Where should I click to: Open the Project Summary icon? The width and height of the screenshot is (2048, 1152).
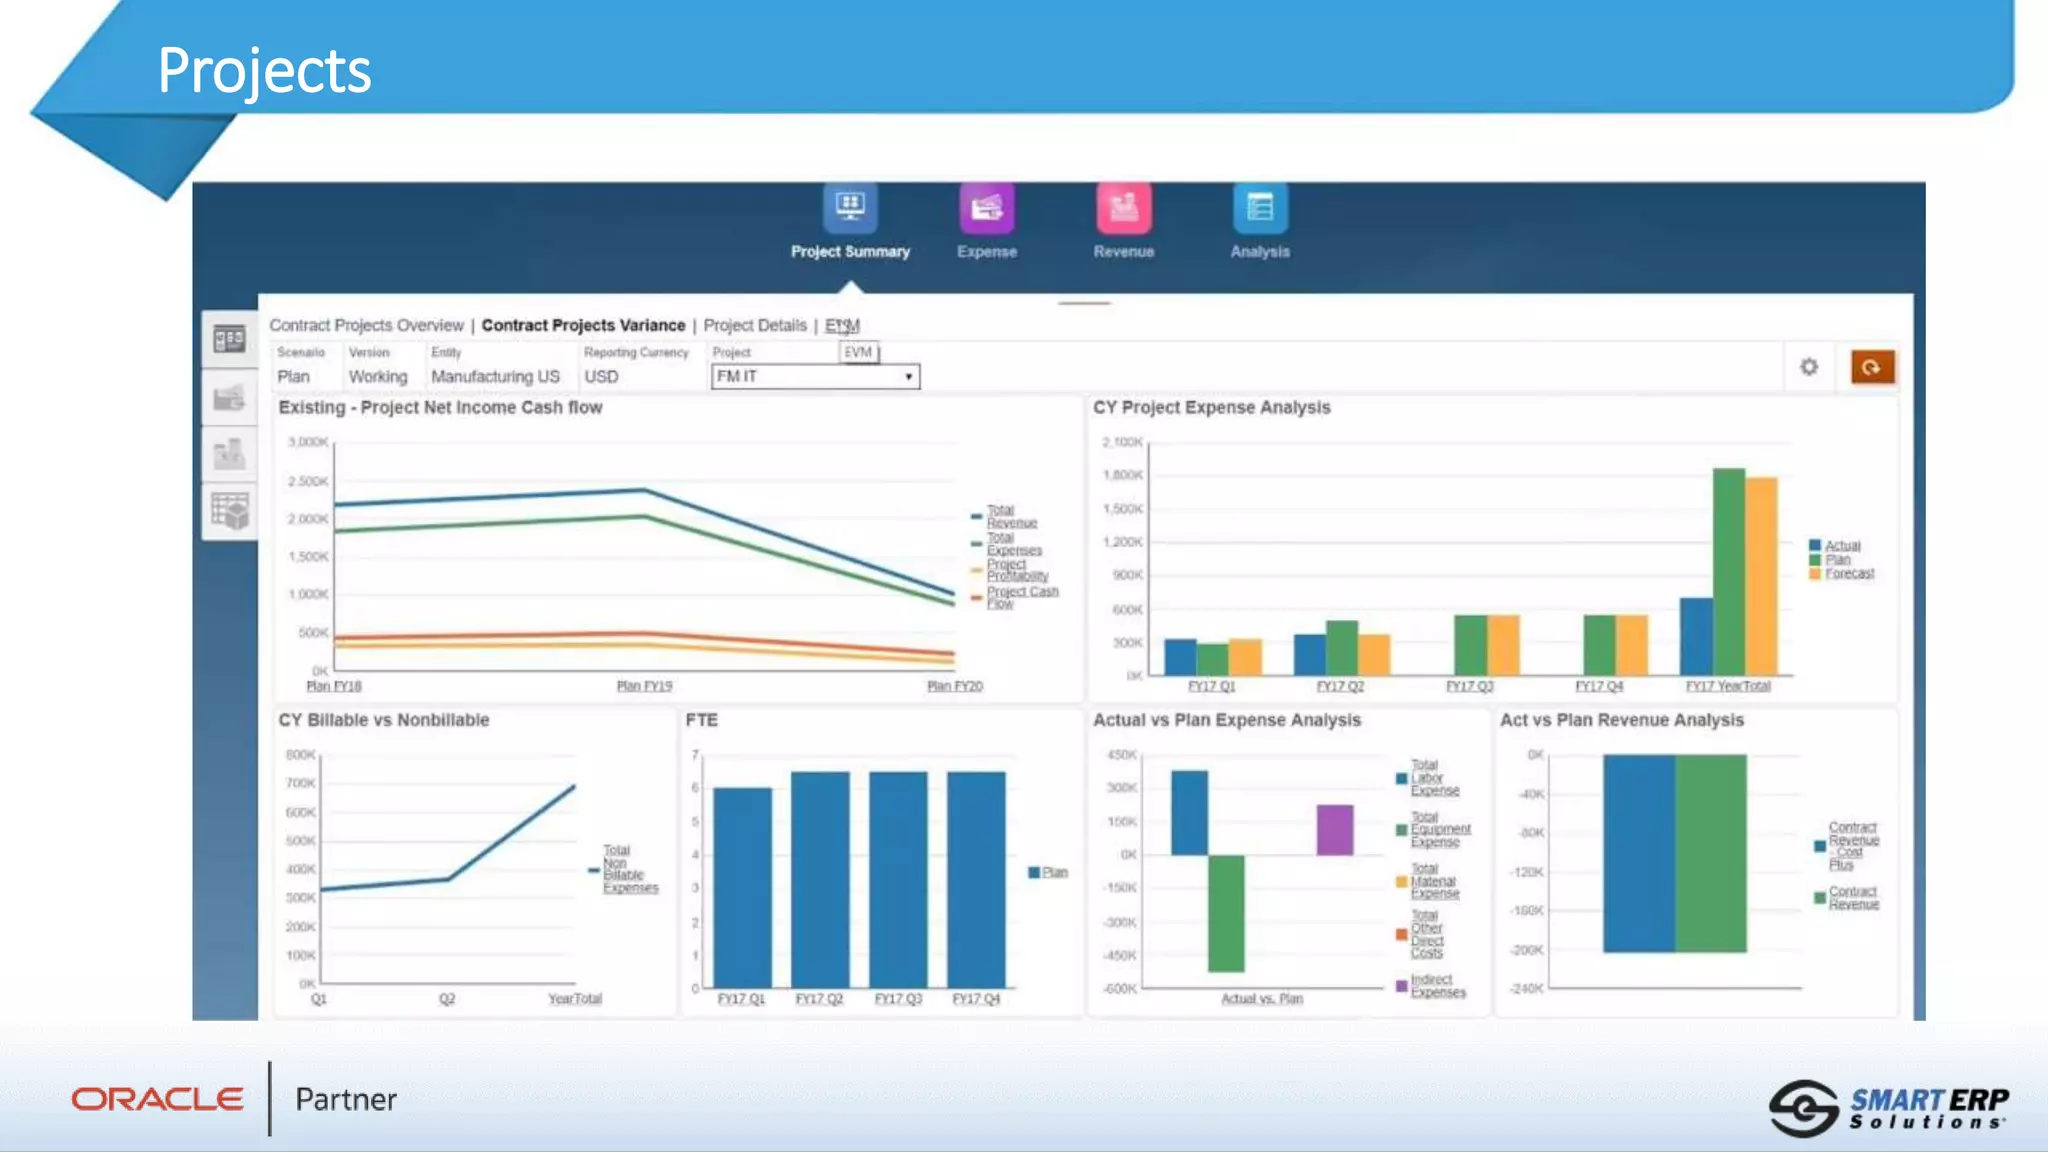coord(850,208)
